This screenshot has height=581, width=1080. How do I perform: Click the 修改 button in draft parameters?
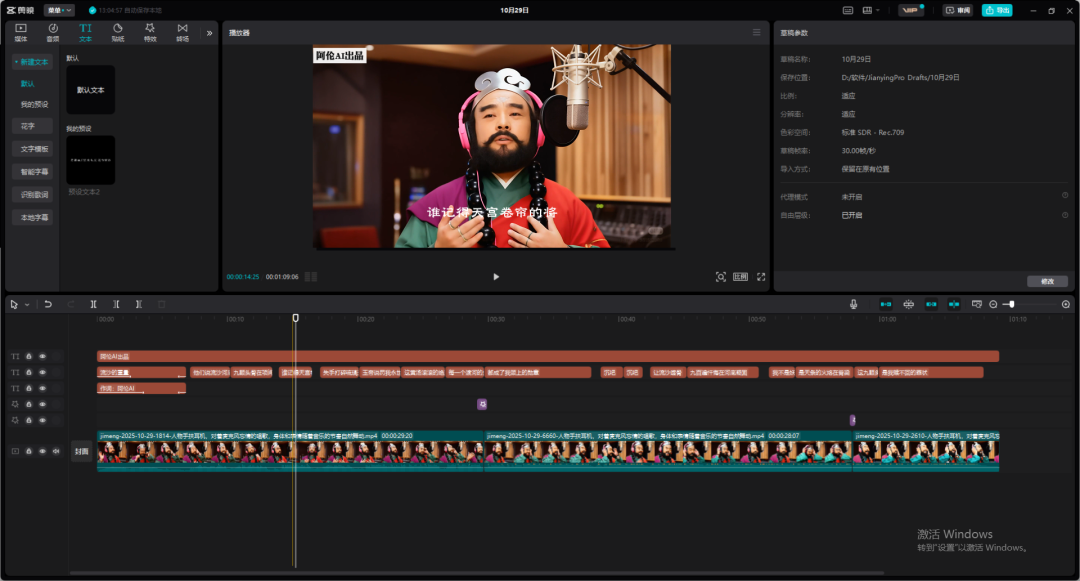(1047, 281)
